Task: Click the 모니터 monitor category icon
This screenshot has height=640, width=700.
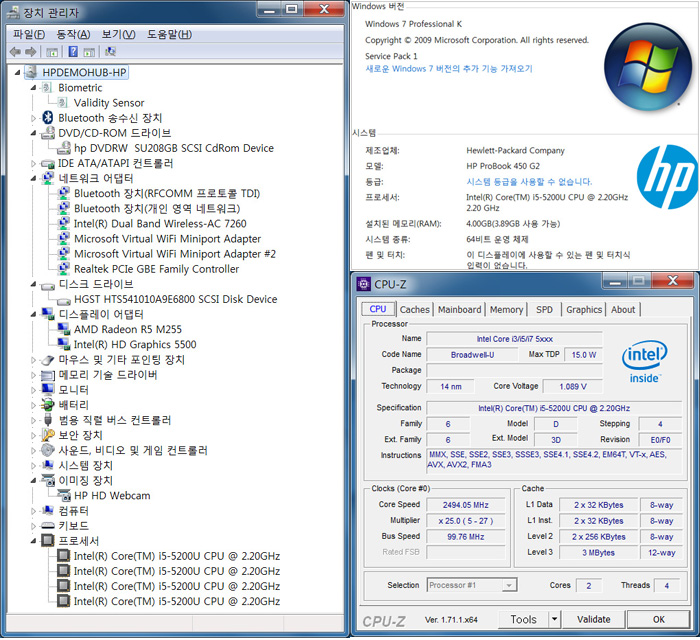Action: (48, 389)
